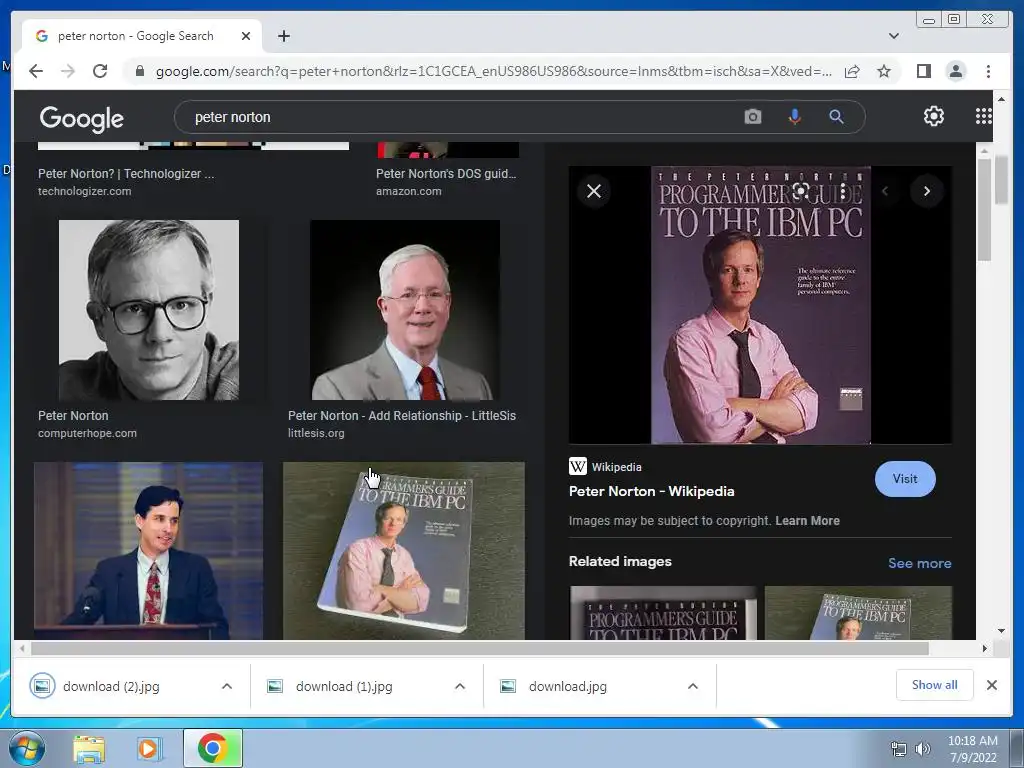Close the image preview panel
The height and width of the screenshot is (768, 1024).
tap(594, 191)
